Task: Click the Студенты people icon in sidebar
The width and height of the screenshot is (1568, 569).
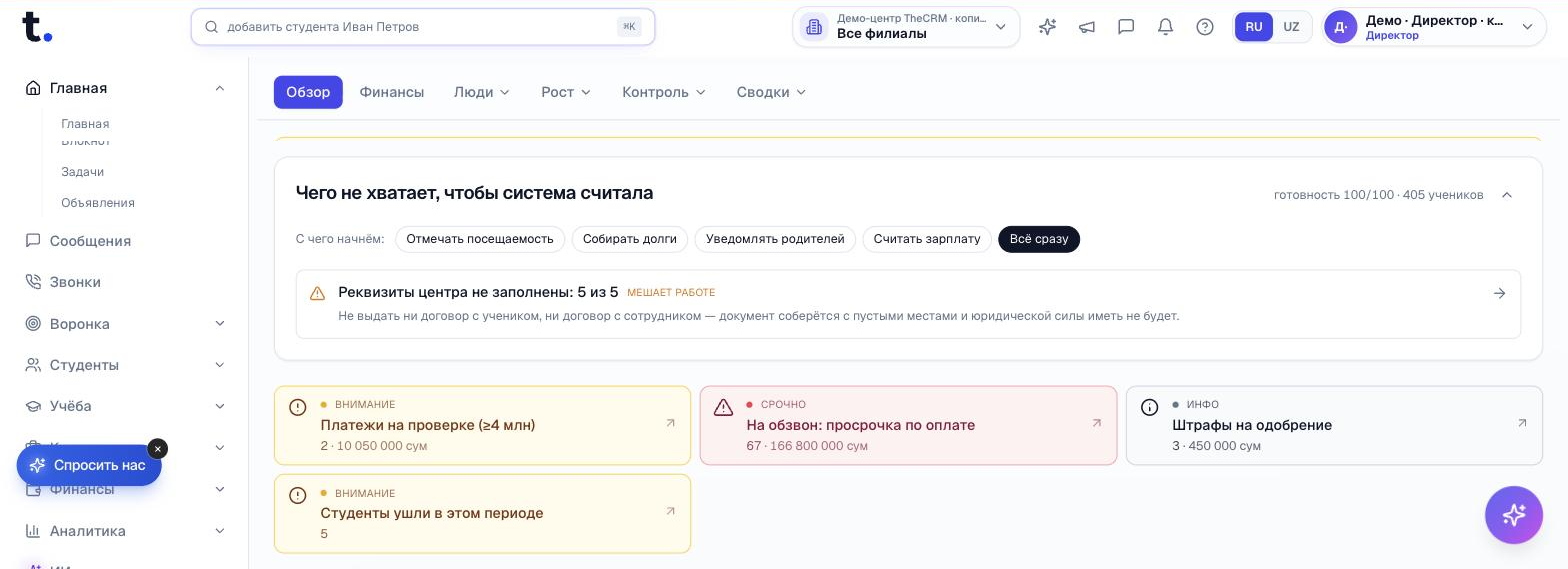Action: coord(33,365)
